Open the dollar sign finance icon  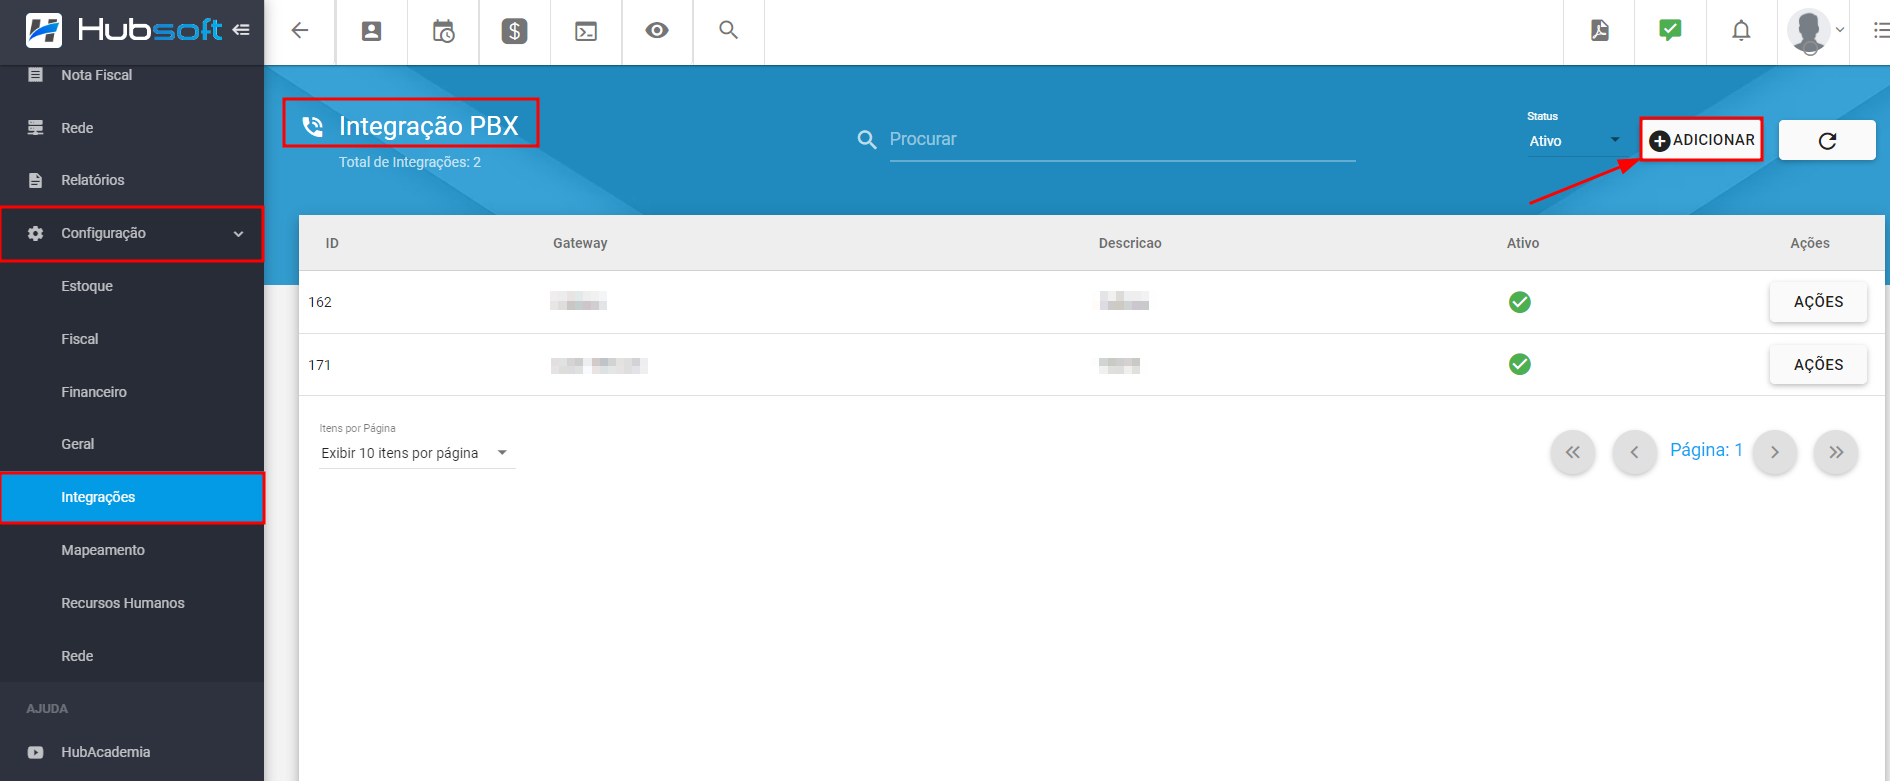pos(514,31)
